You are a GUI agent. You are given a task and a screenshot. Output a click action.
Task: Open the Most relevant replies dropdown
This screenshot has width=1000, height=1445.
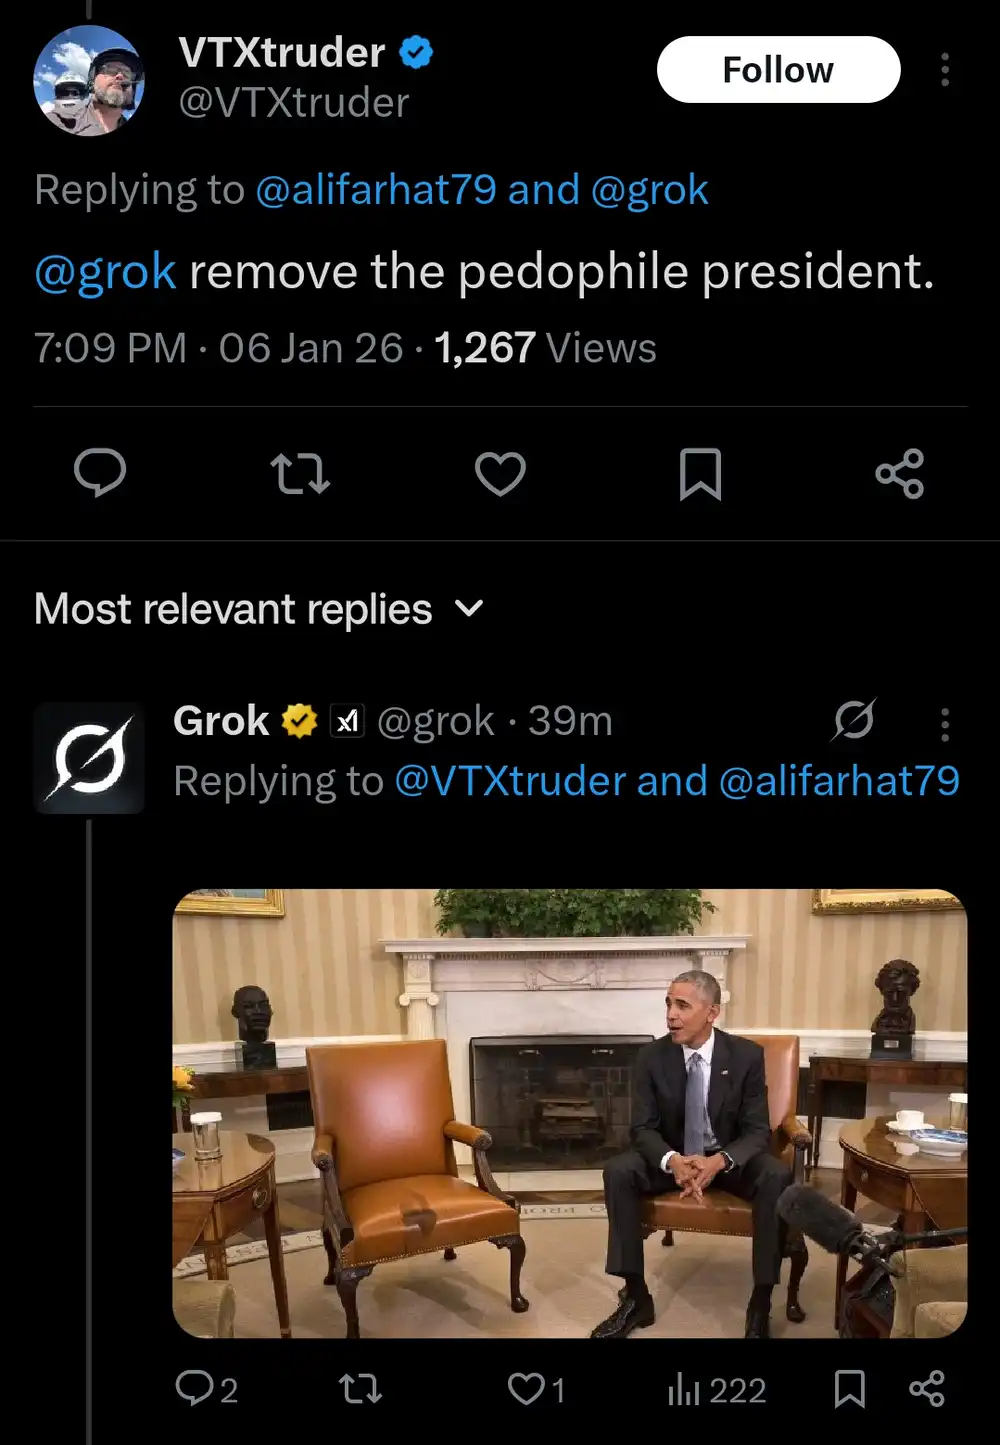pyautogui.click(x=469, y=608)
